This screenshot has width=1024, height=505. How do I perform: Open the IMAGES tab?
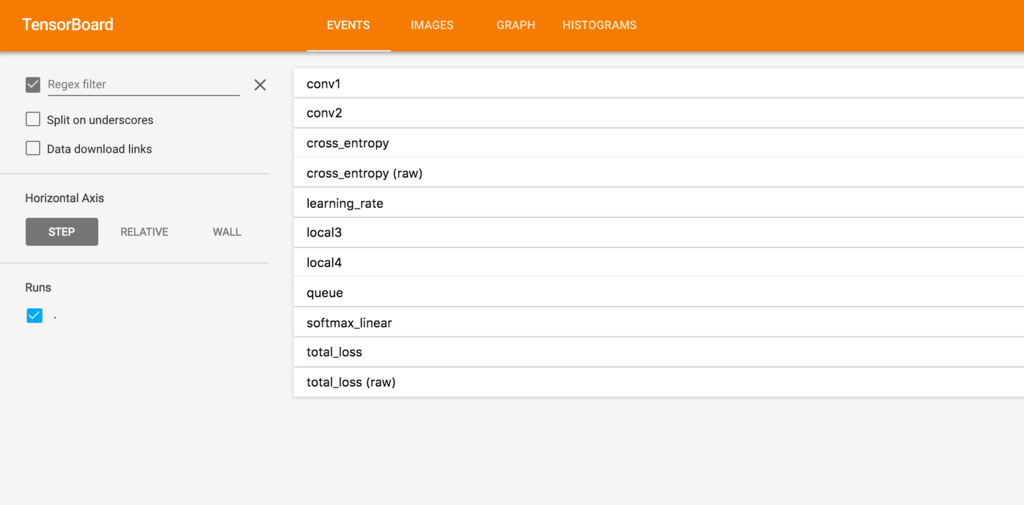click(x=432, y=25)
